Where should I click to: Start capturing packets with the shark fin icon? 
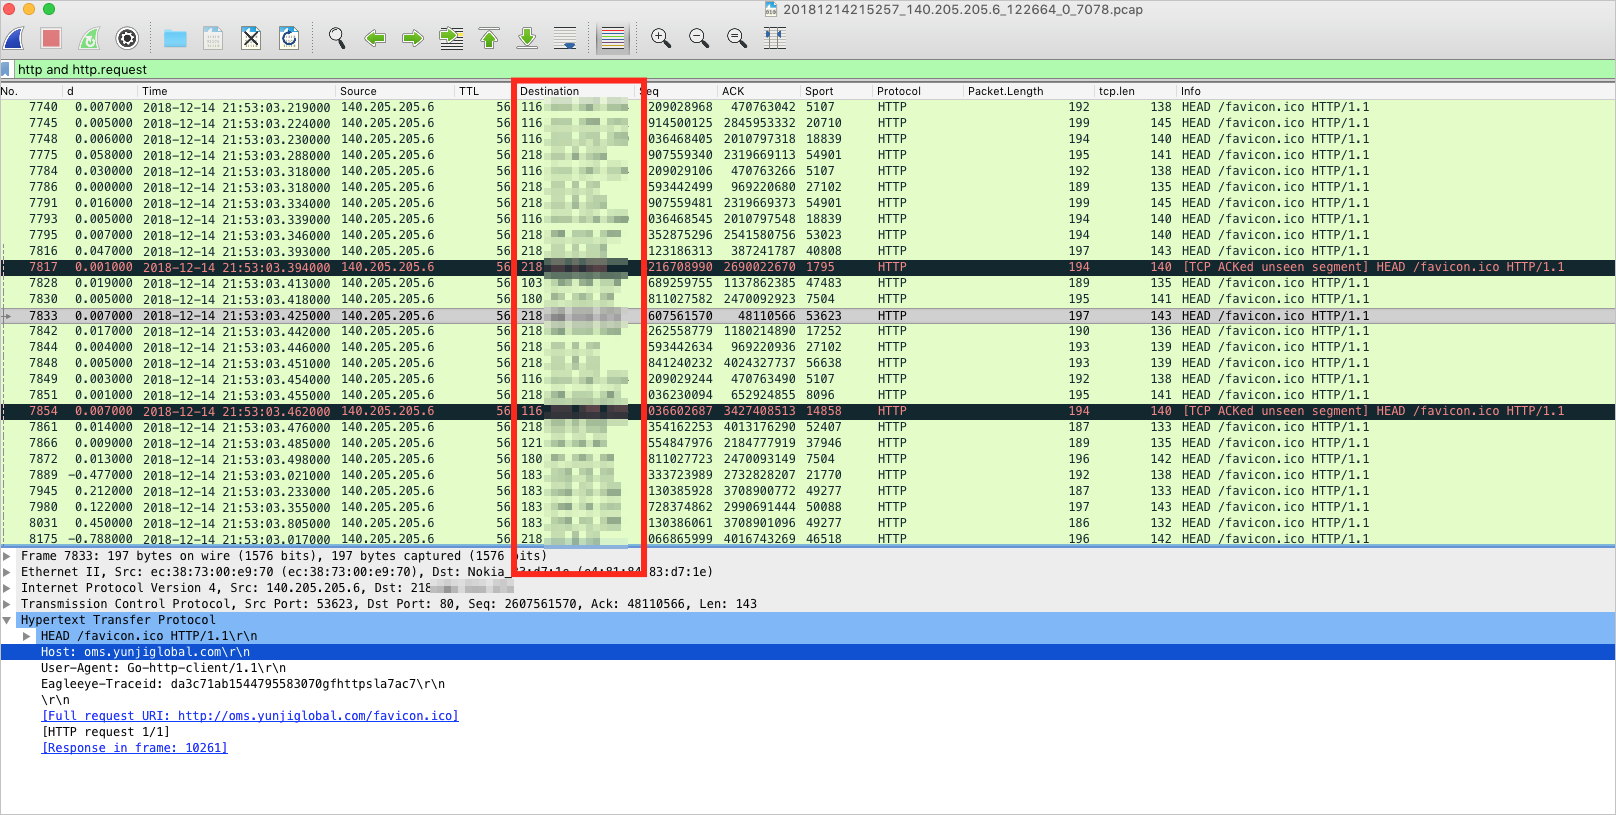coord(15,39)
